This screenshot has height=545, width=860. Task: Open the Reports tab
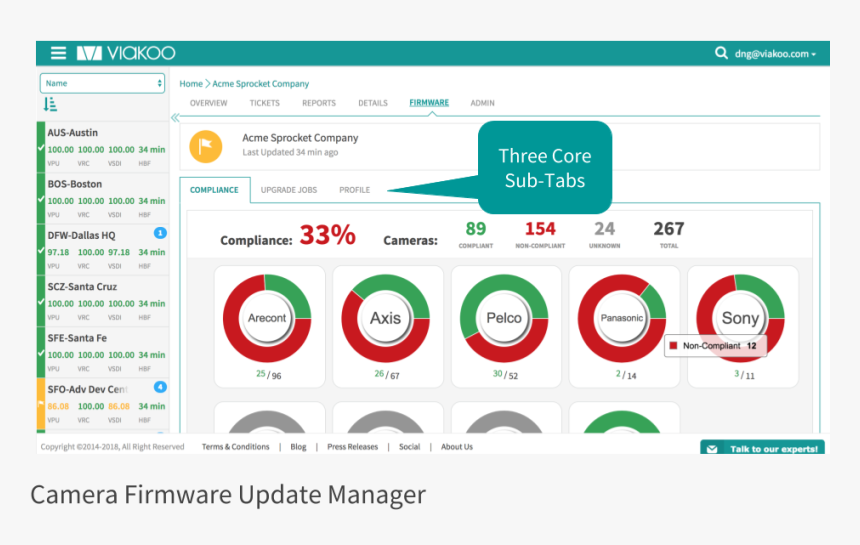[319, 103]
